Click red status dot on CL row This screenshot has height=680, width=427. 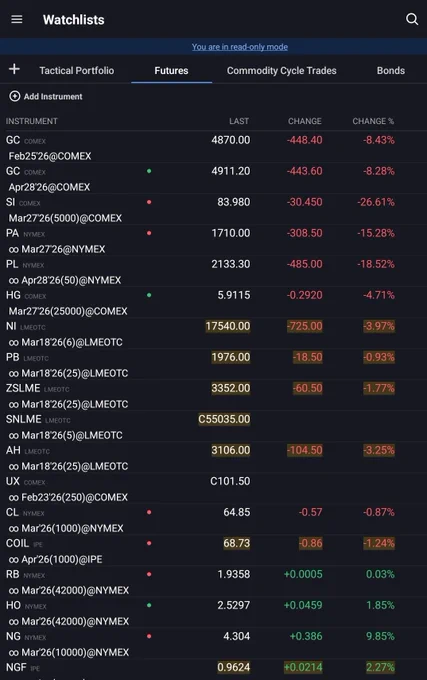pos(149,512)
